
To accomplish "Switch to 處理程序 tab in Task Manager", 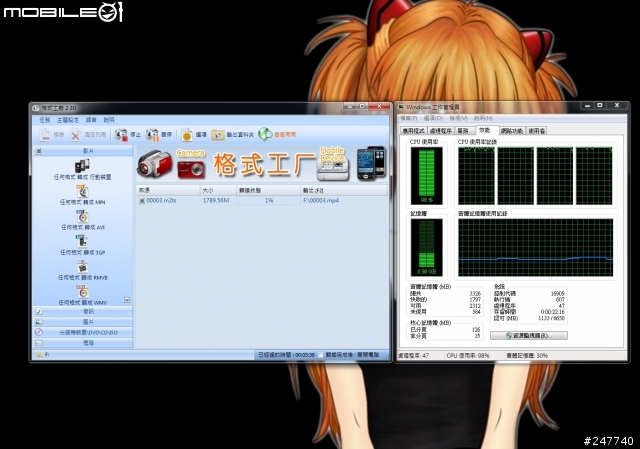I will (441, 131).
